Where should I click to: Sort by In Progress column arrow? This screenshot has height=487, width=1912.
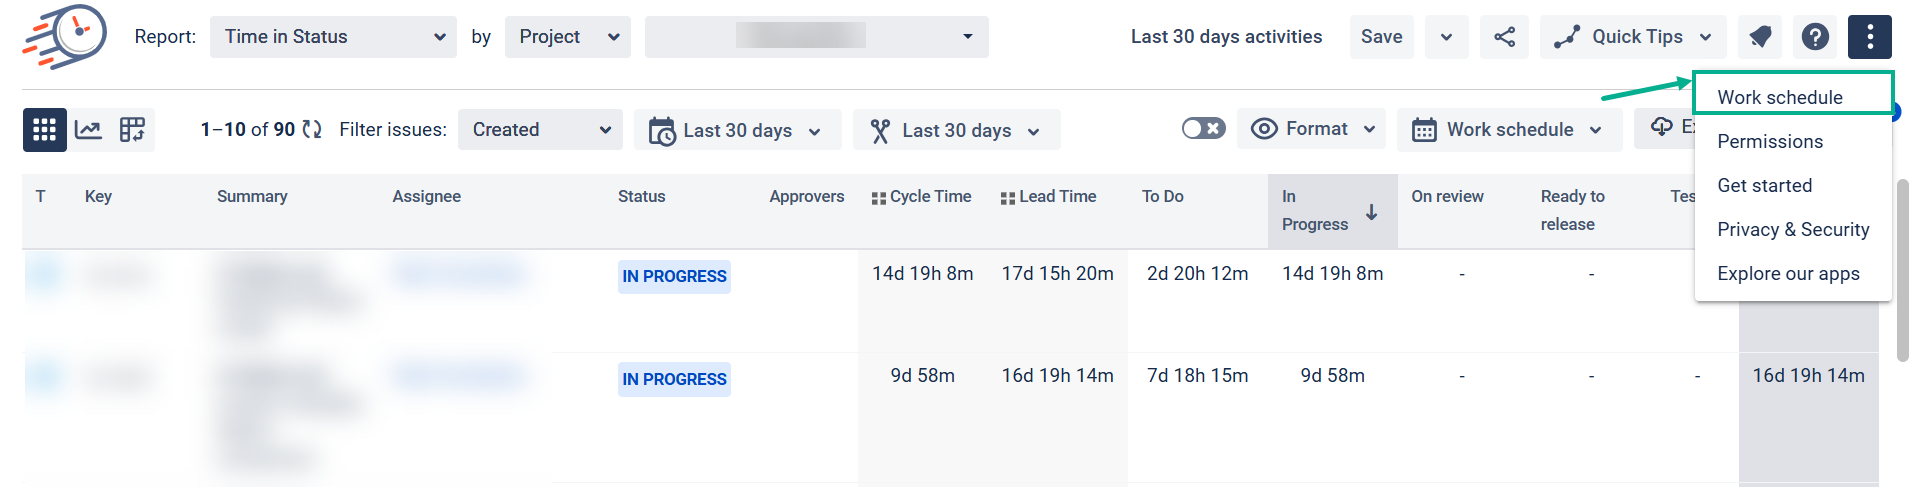click(1371, 212)
